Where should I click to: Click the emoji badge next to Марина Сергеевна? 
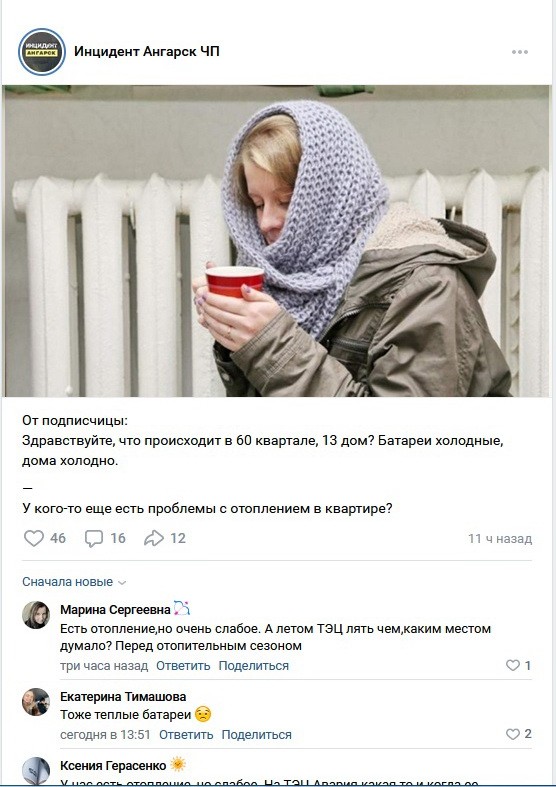coord(182,608)
